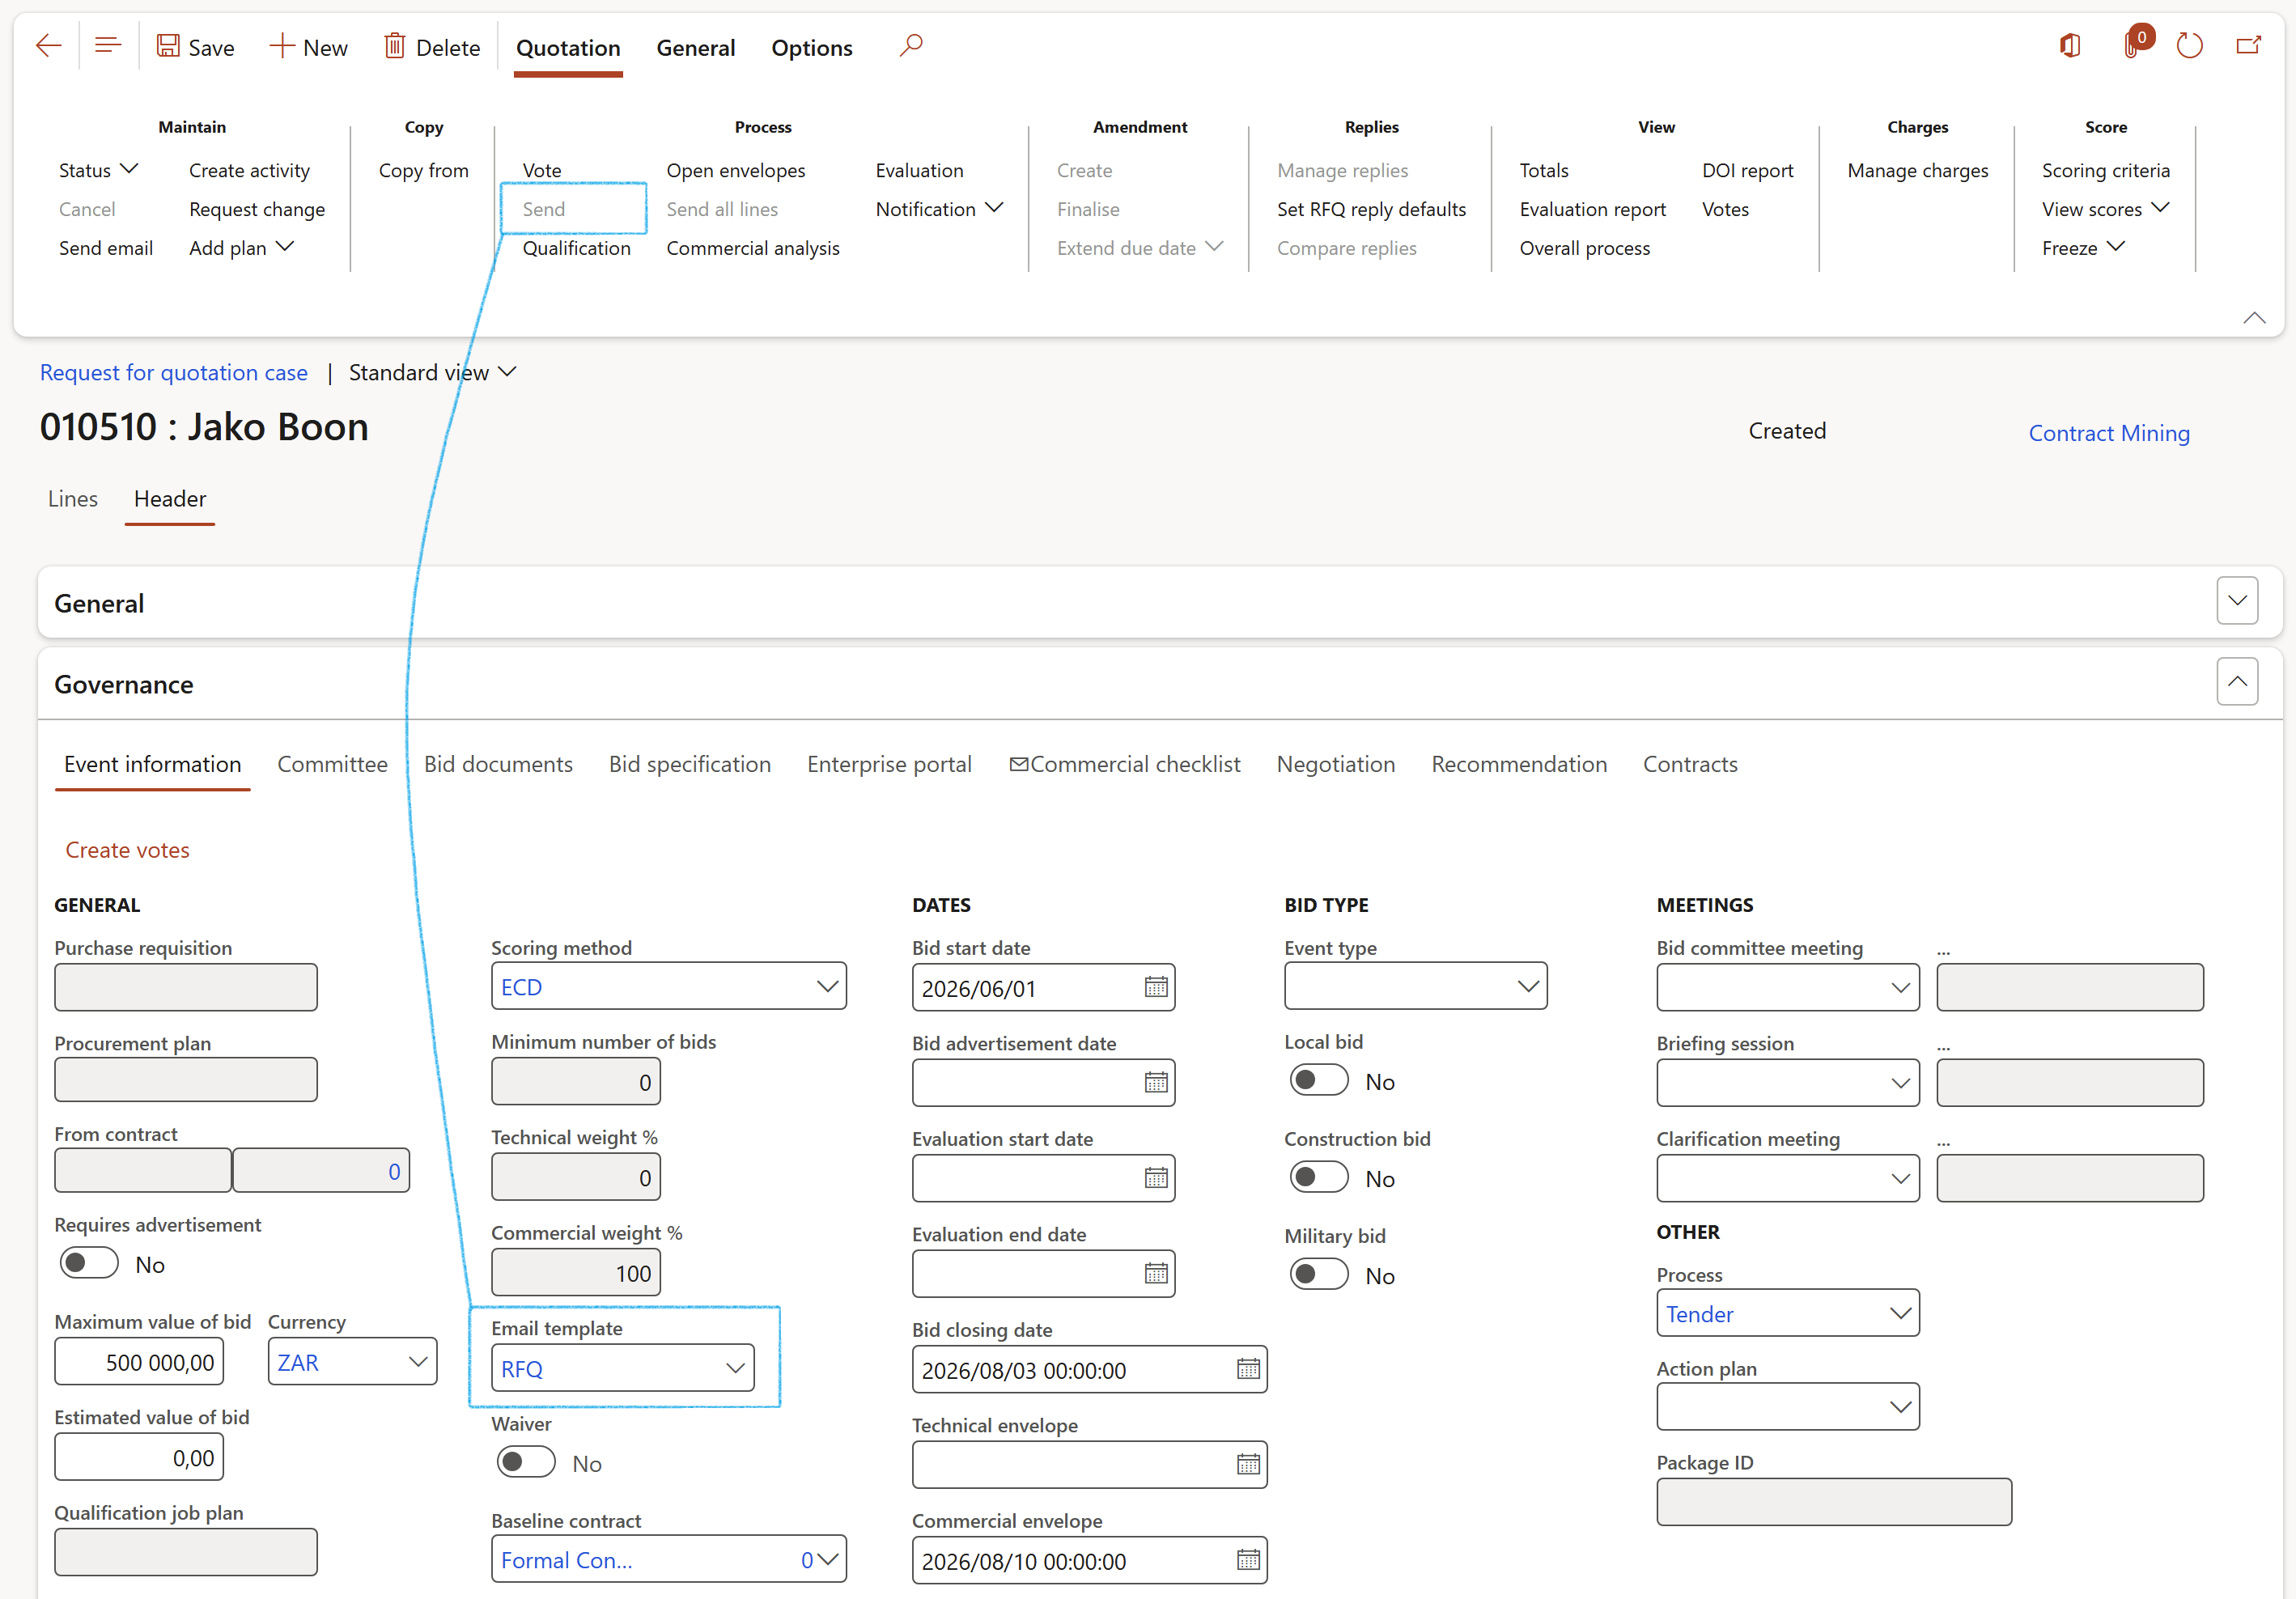This screenshot has height=1599, width=2296.
Task: Click the Create votes link
Action: pos(127,850)
